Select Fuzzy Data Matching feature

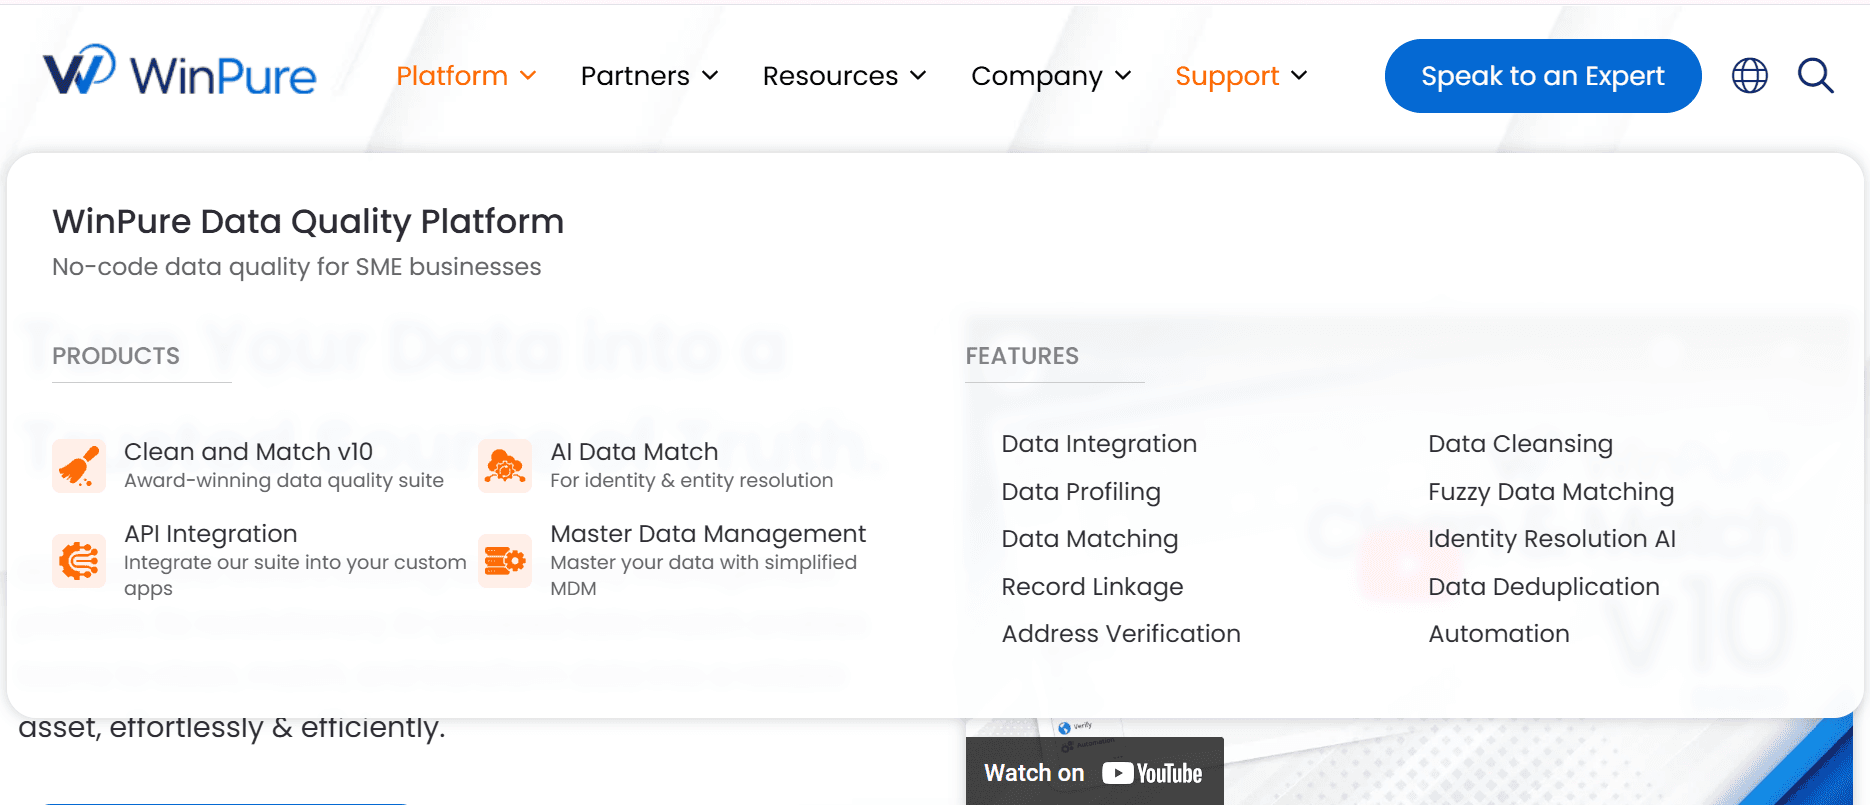[x=1551, y=492]
